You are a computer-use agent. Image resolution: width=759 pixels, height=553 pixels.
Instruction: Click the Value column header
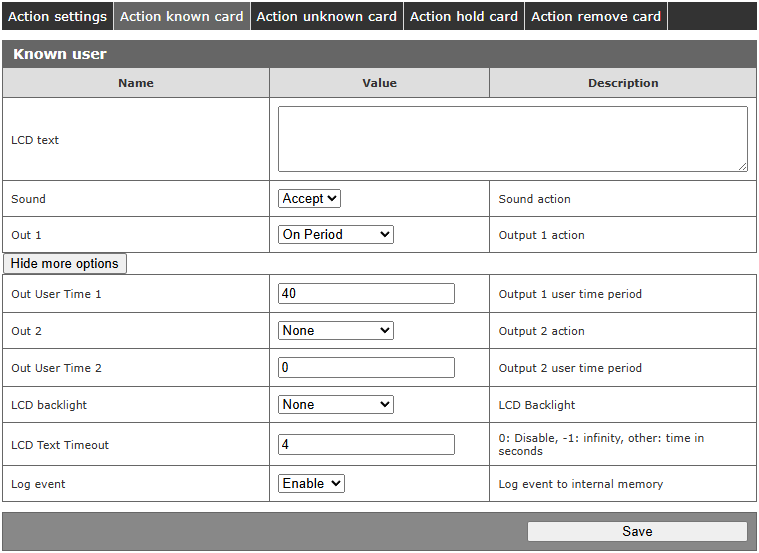(x=379, y=83)
